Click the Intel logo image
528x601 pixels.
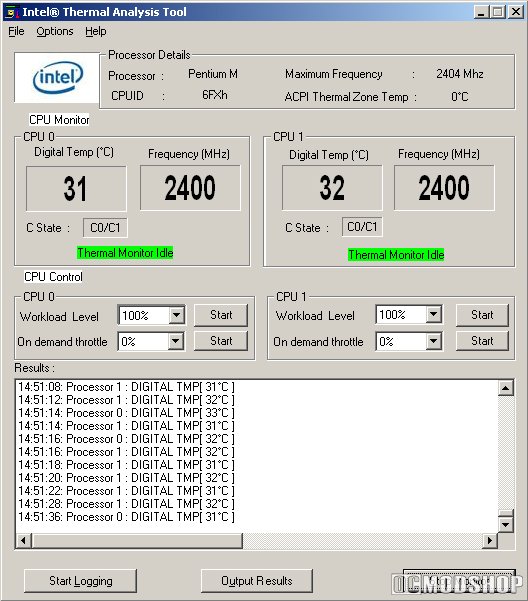tap(57, 77)
